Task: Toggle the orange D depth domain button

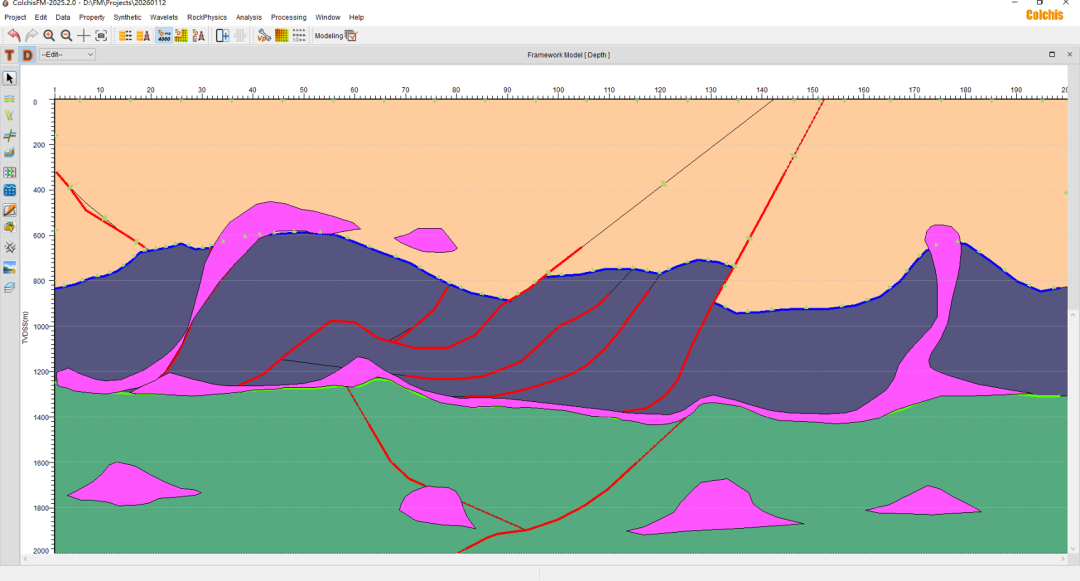Action: point(27,55)
